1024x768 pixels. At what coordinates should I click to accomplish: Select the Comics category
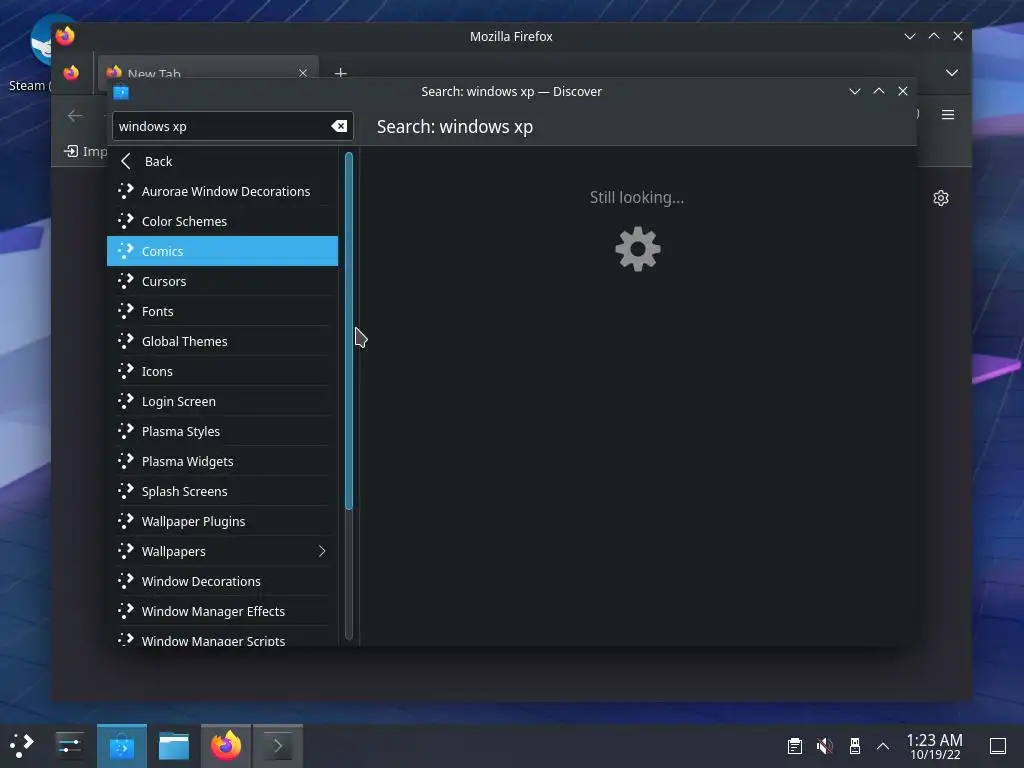pyautogui.click(x=222, y=251)
